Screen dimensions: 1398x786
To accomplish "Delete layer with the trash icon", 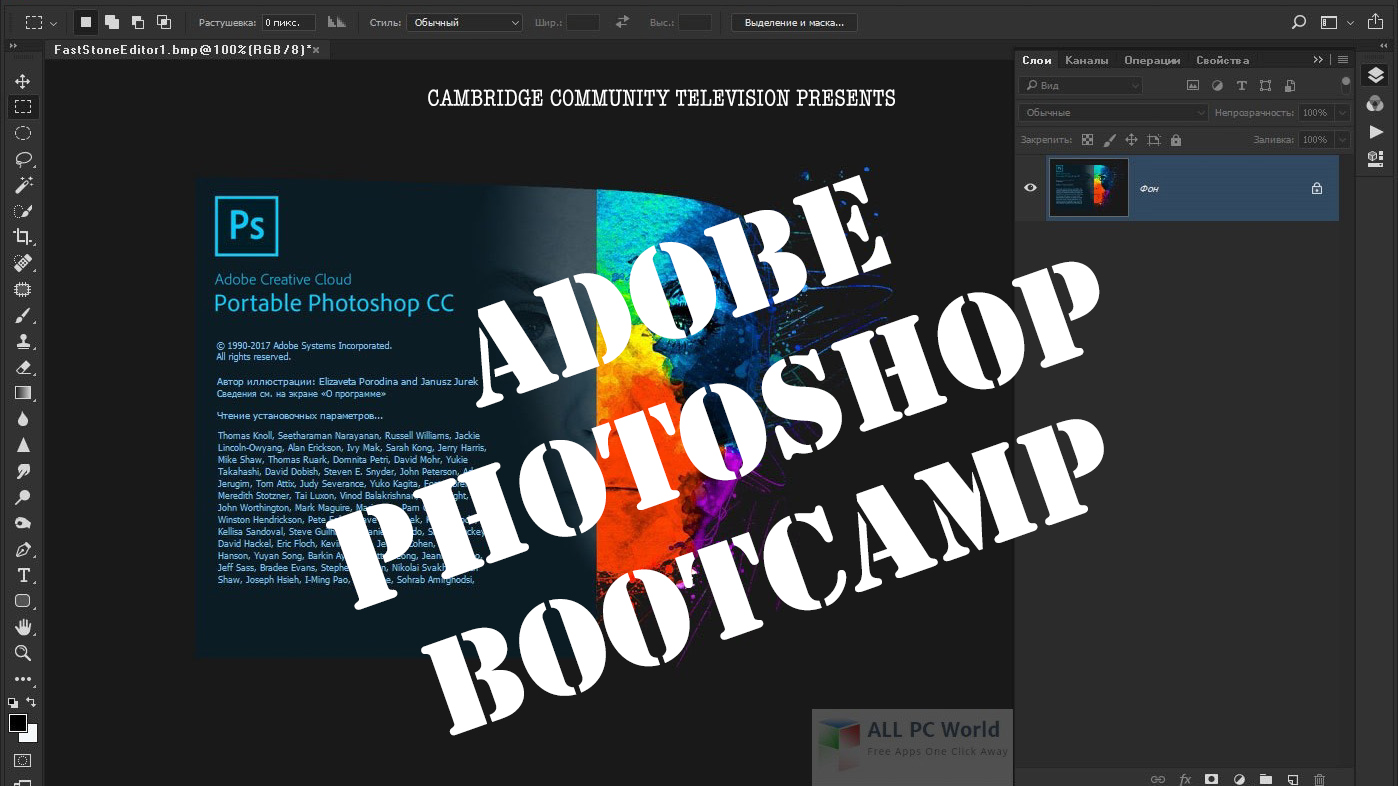I will click(x=1319, y=779).
